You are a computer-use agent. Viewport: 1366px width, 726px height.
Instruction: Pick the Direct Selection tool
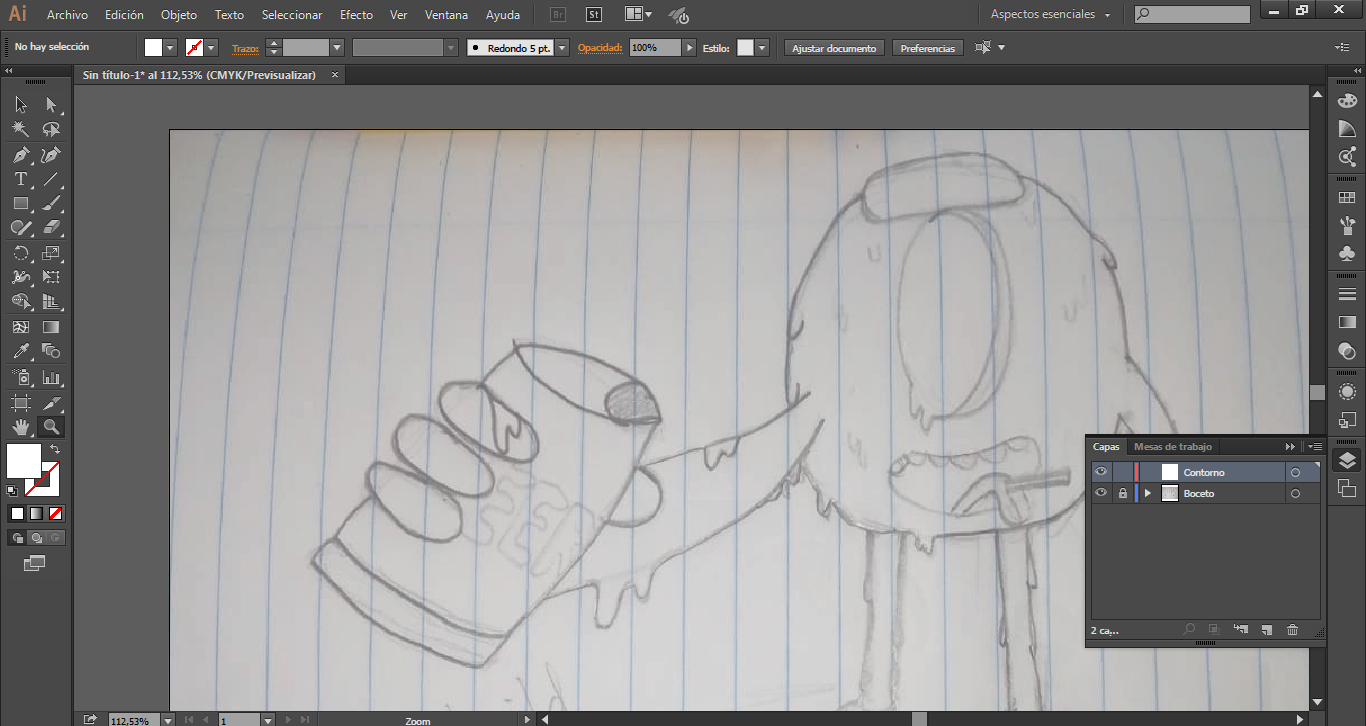[51, 105]
